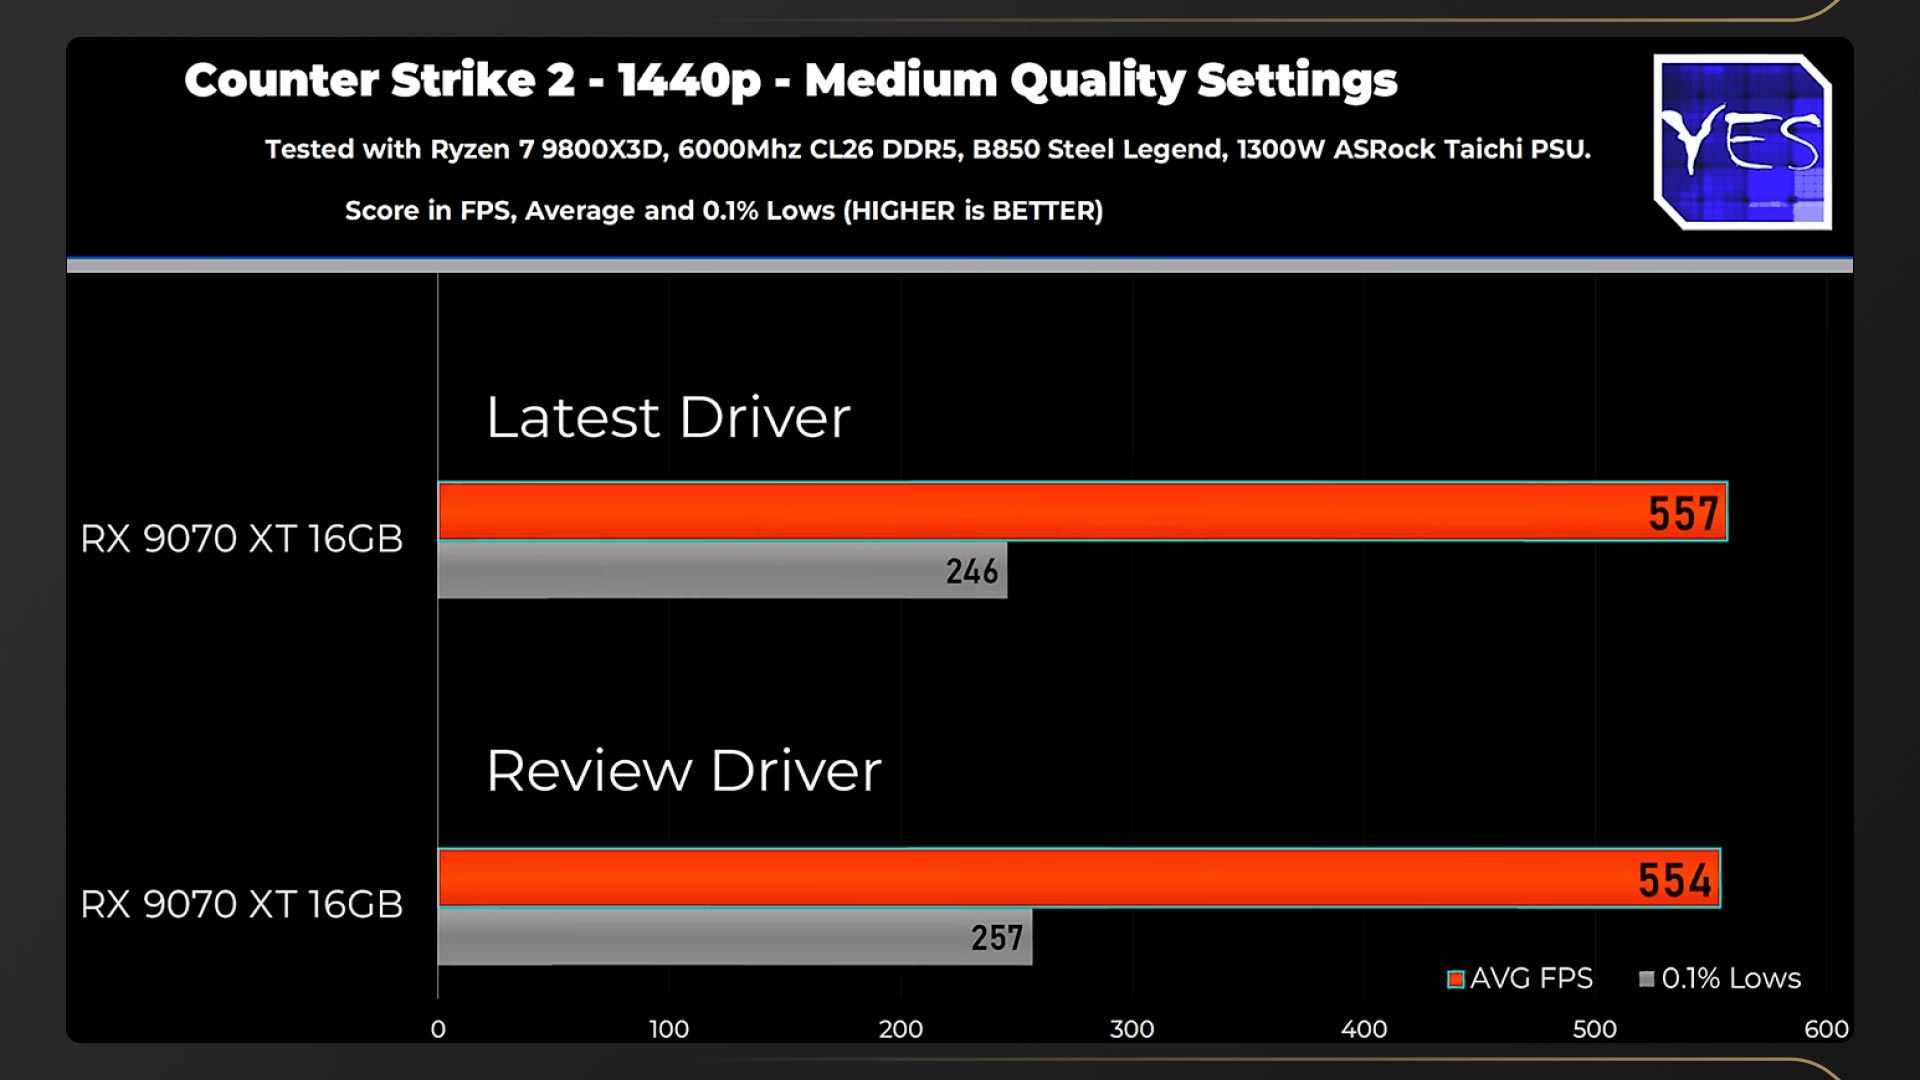The image size is (1920, 1080).
Task: Click the 600 axis tick label
Action: coord(1825,1029)
